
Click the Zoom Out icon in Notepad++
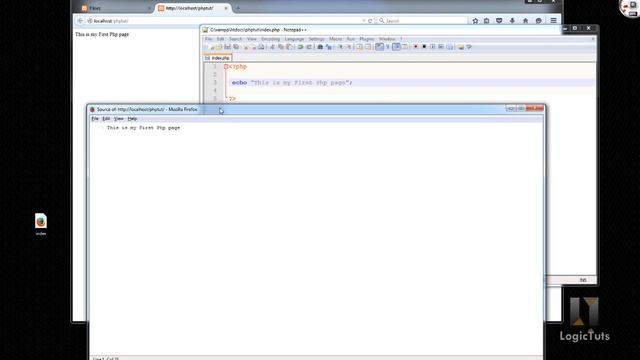coord(349,47)
